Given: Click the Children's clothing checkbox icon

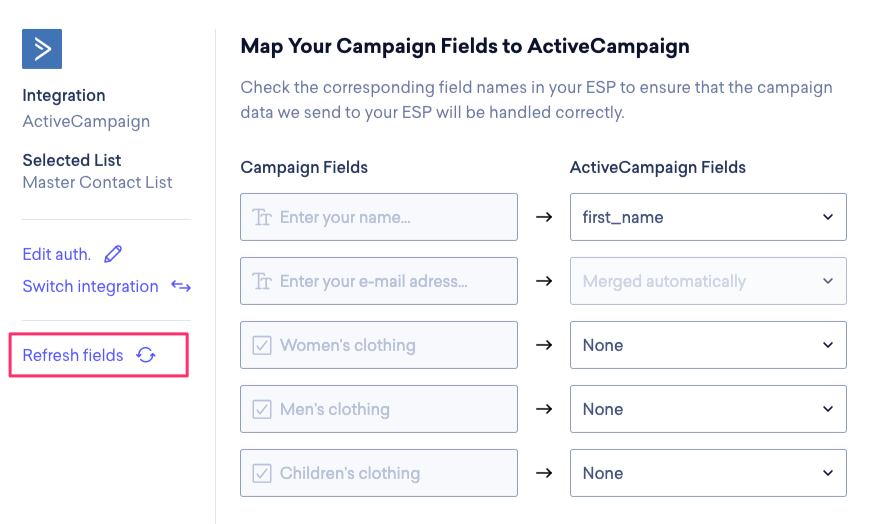Looking at the screenshot, I should 262,473.
